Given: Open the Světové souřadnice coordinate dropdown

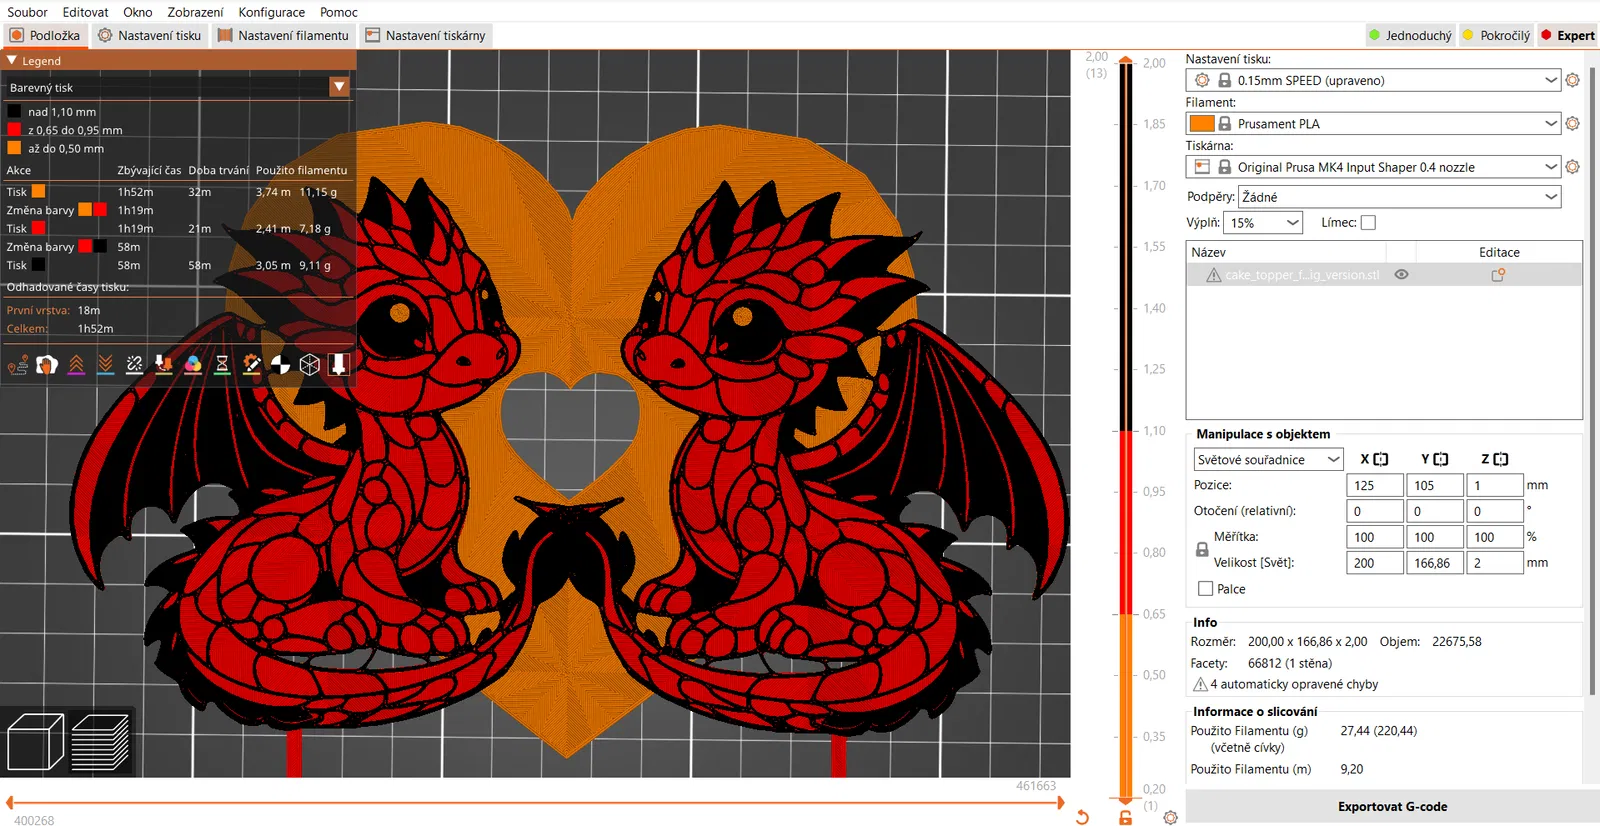Looking at the screenshot, I should [1268, 459].
